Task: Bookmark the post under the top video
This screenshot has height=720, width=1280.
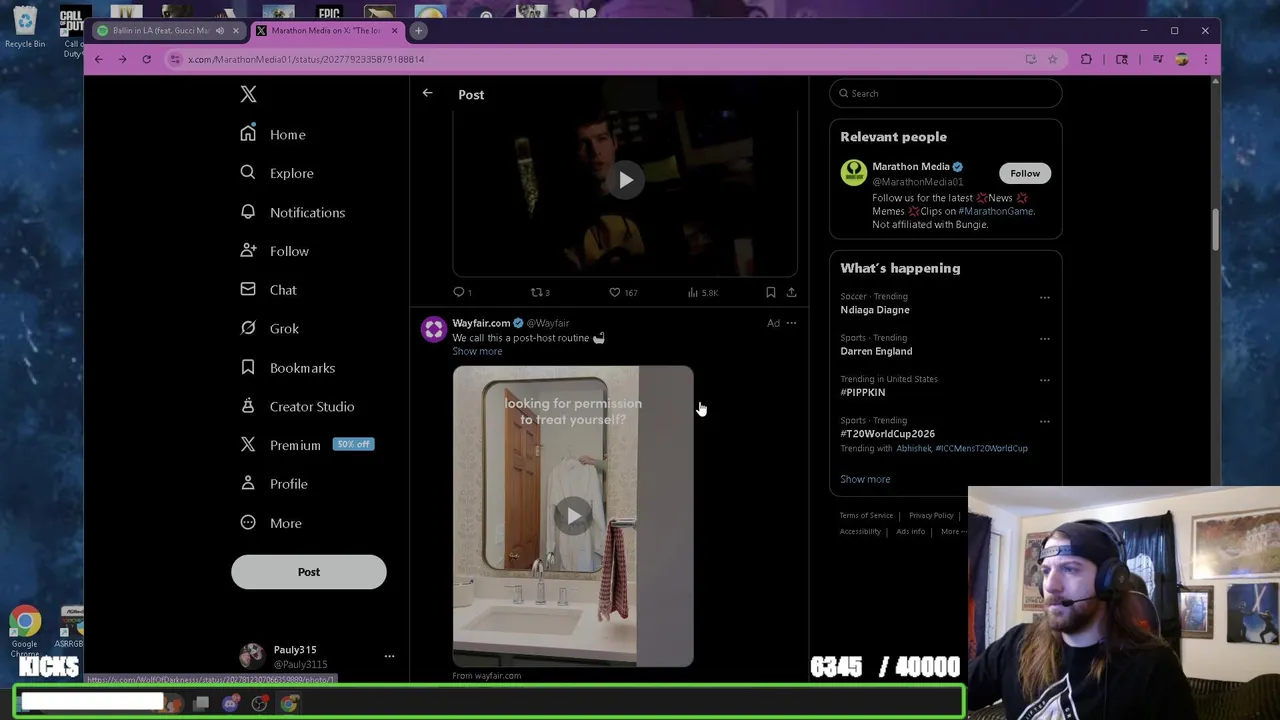Action: (770, 292)
